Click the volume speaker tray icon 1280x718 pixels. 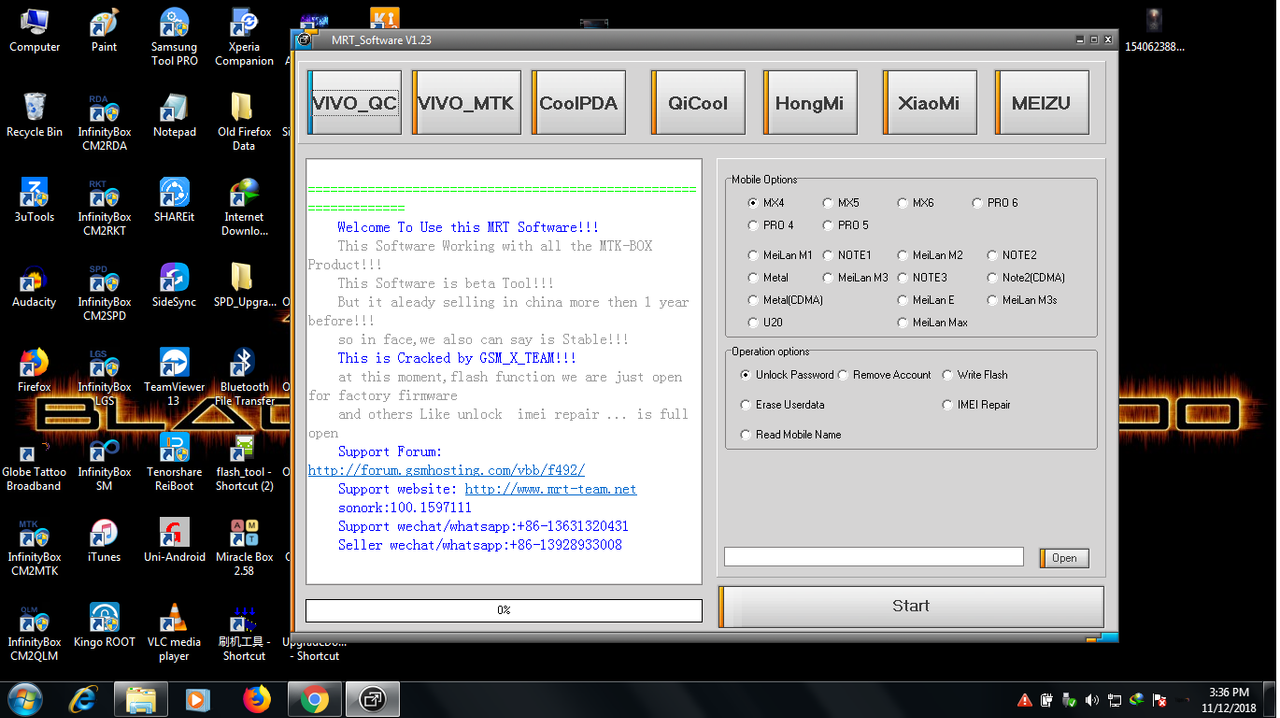pyautogui.click(x=1091, y=700)
